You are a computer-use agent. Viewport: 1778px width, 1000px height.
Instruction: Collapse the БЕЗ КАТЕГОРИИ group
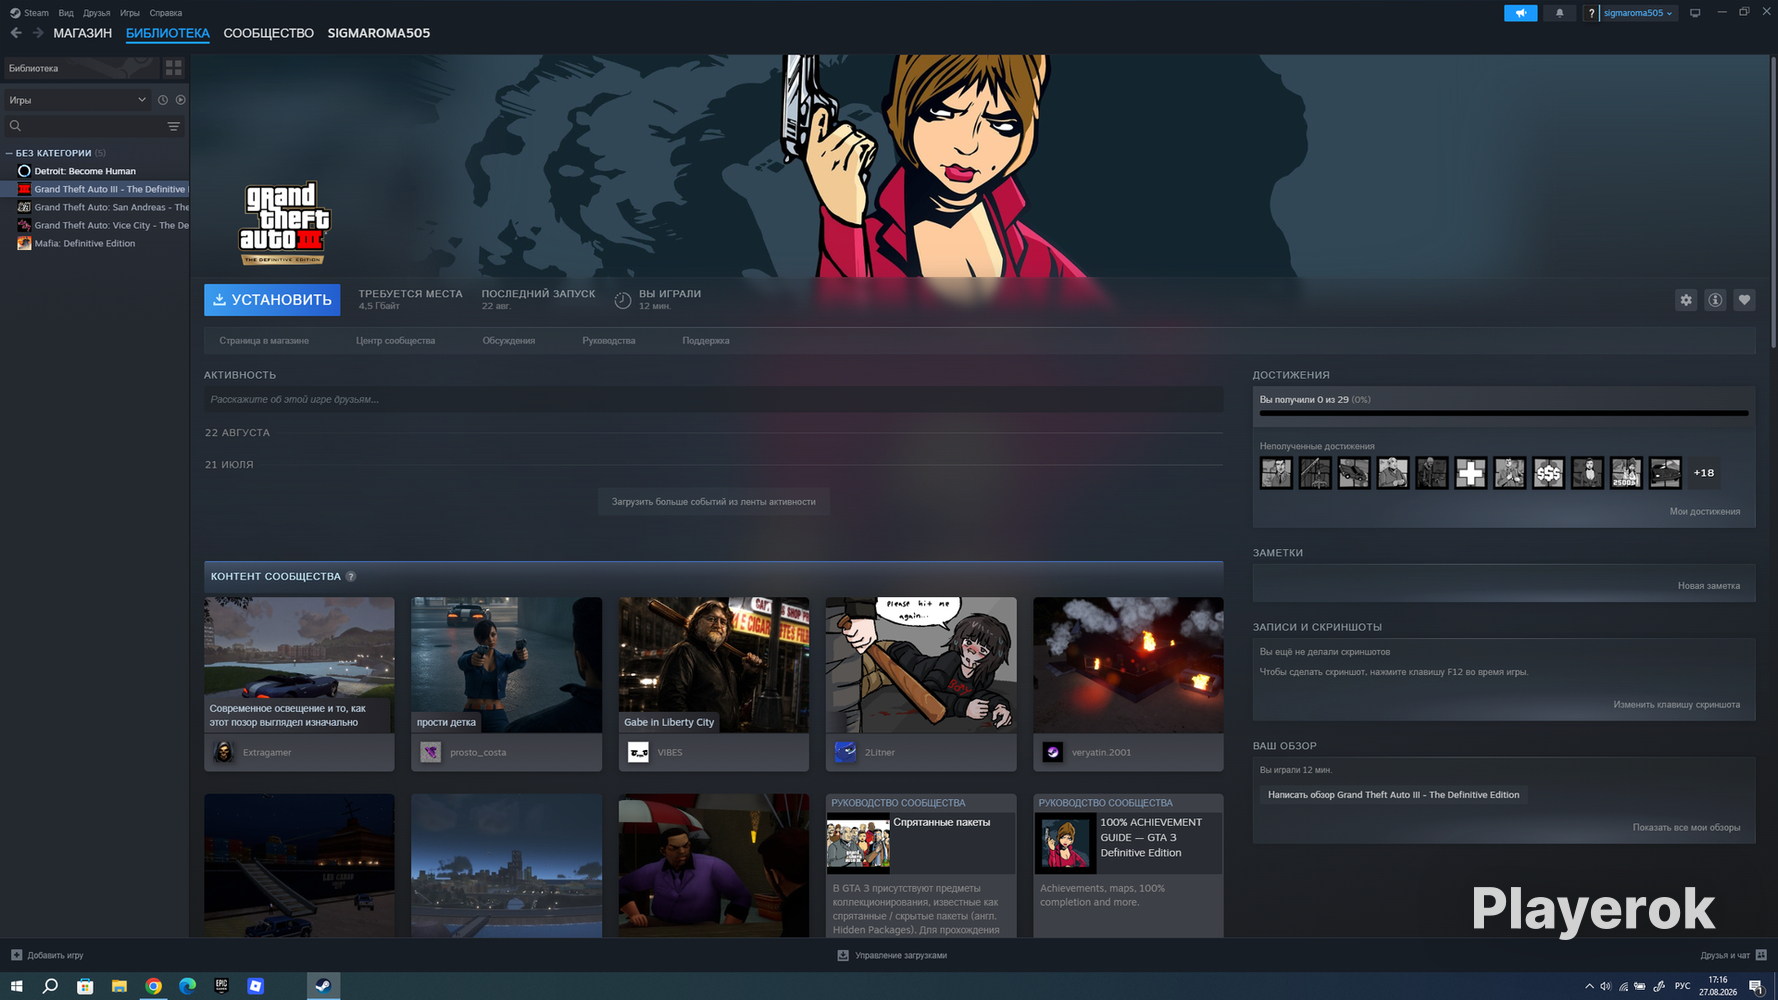coord(9,153)
